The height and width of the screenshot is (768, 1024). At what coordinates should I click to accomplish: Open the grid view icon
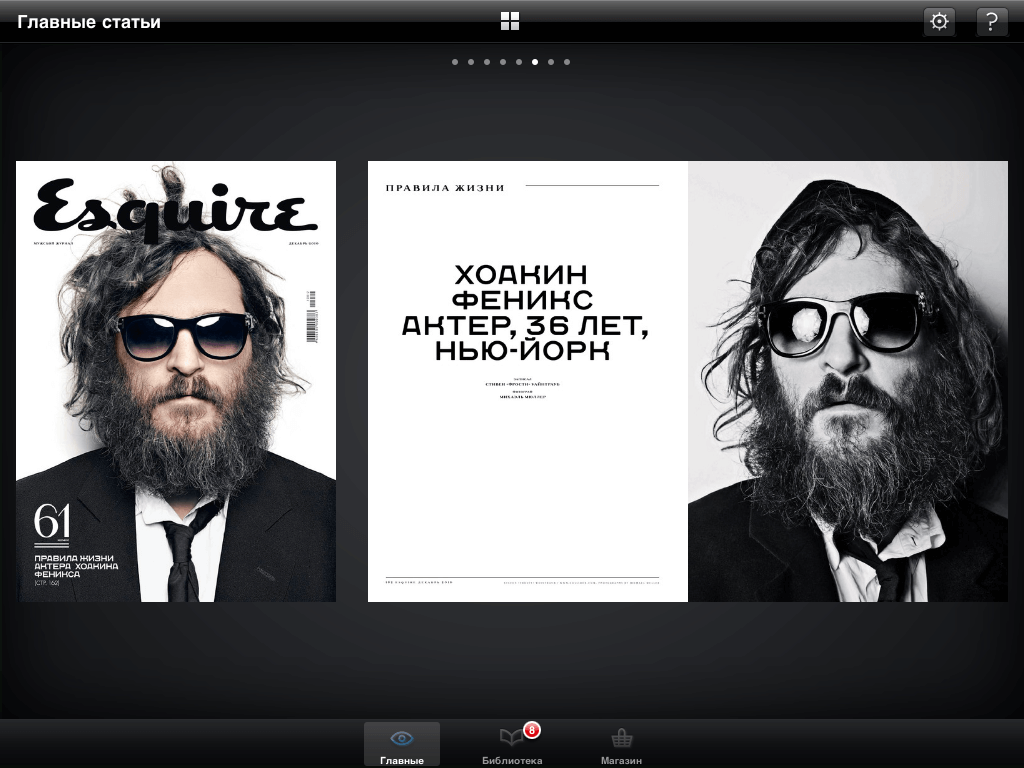point(509,21)
